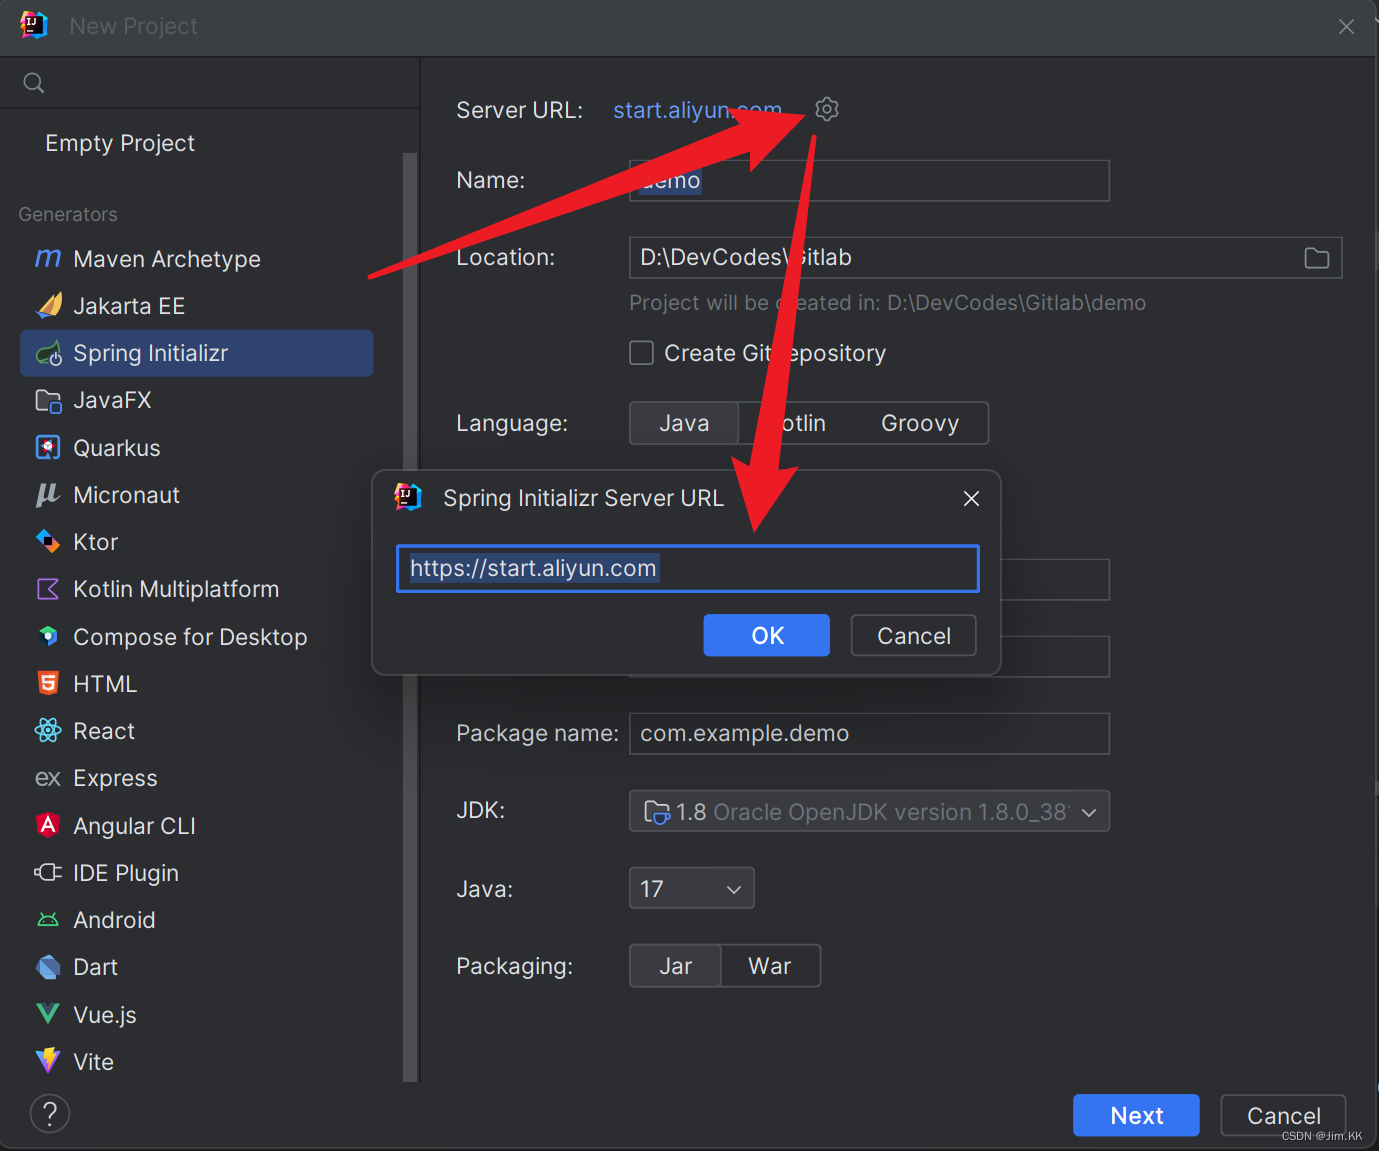Viewport: 1379px width, 1151px height.
Task: Select Java language option
Action: 684,423
